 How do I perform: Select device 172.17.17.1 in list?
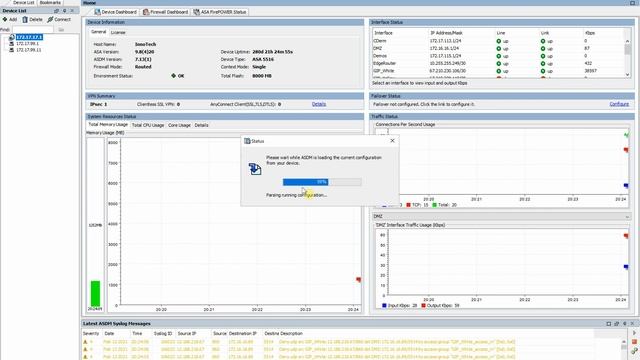[x=29, y=37]
